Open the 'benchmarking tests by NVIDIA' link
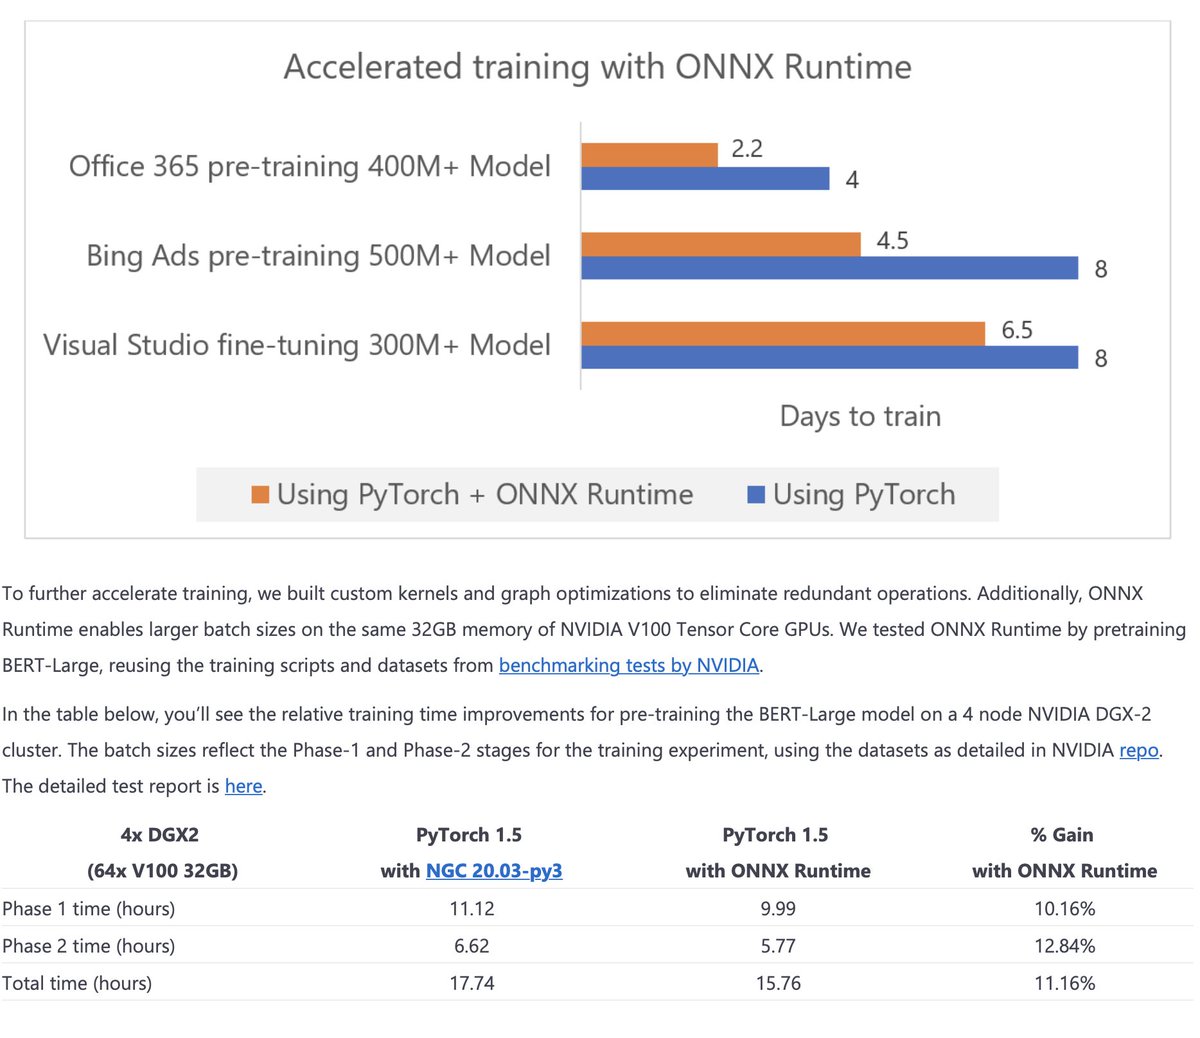The height and width of the screenshot is (1038, 1200). 629,665
